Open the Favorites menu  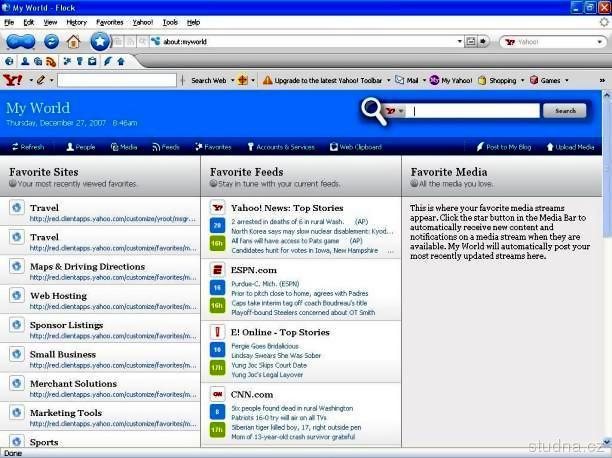coord(110,22)
